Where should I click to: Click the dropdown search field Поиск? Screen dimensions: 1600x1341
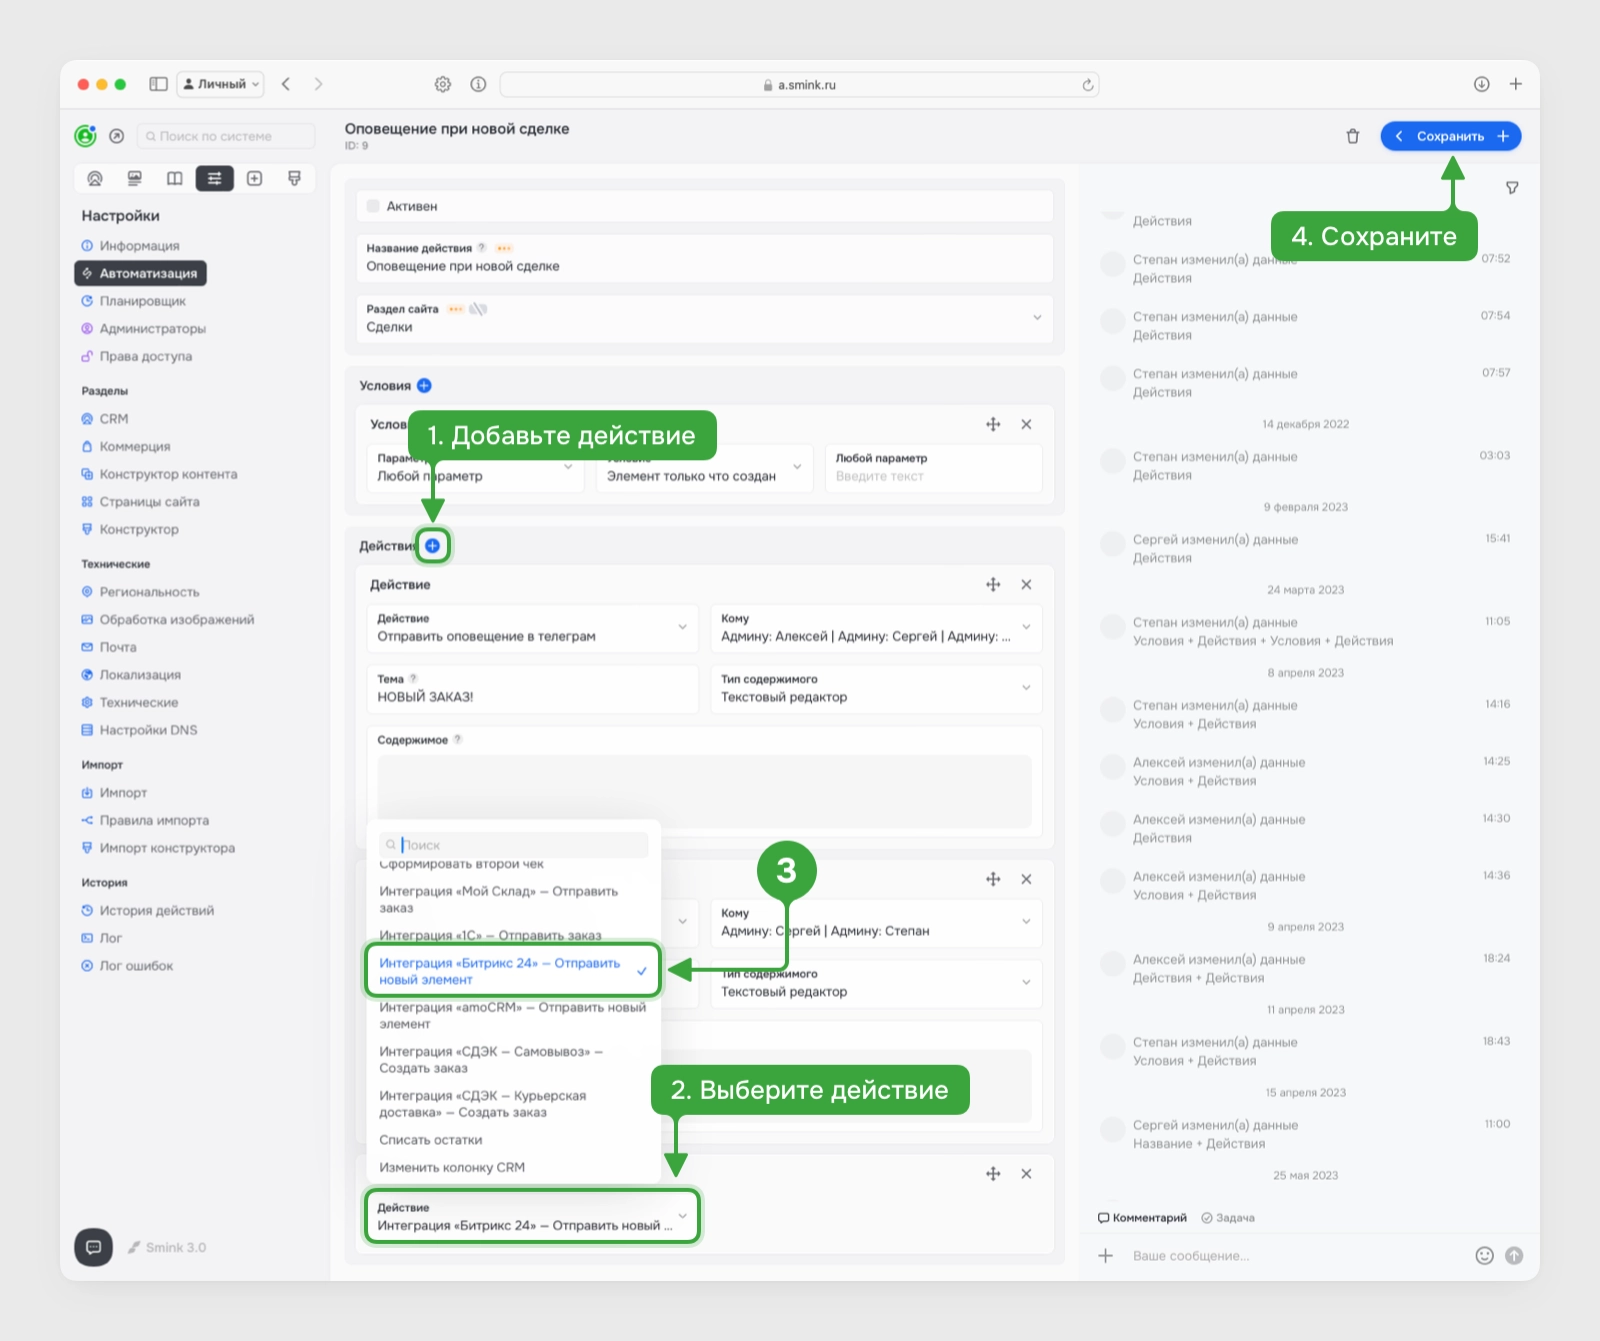point(513,845)
